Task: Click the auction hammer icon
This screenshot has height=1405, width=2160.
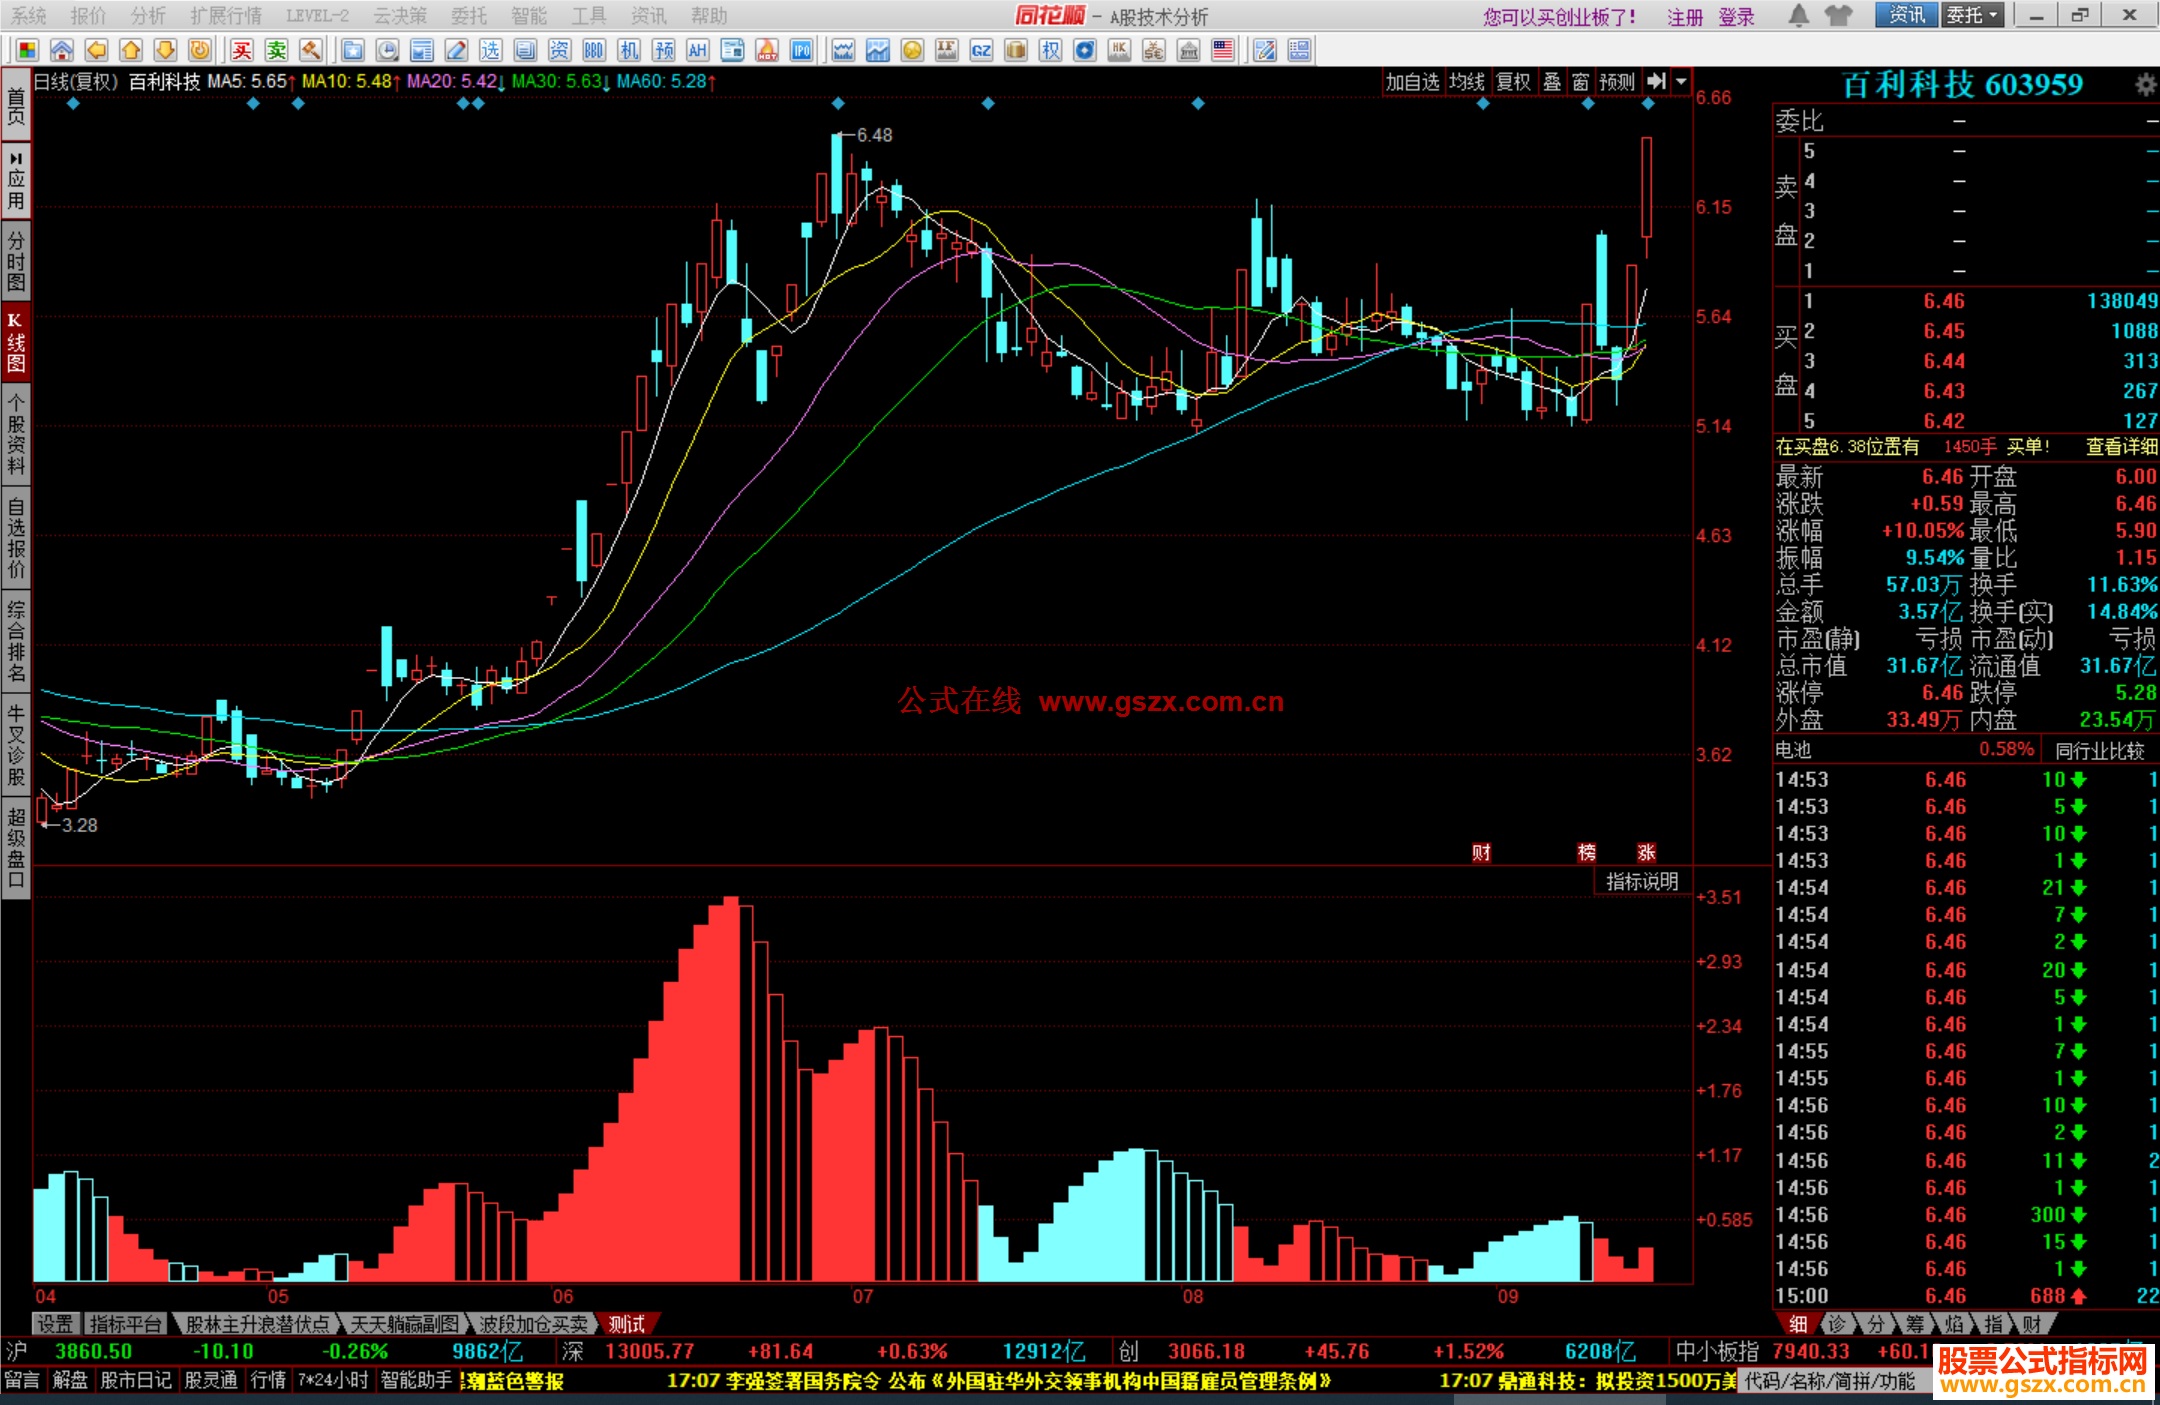Action: coord(311,50)
